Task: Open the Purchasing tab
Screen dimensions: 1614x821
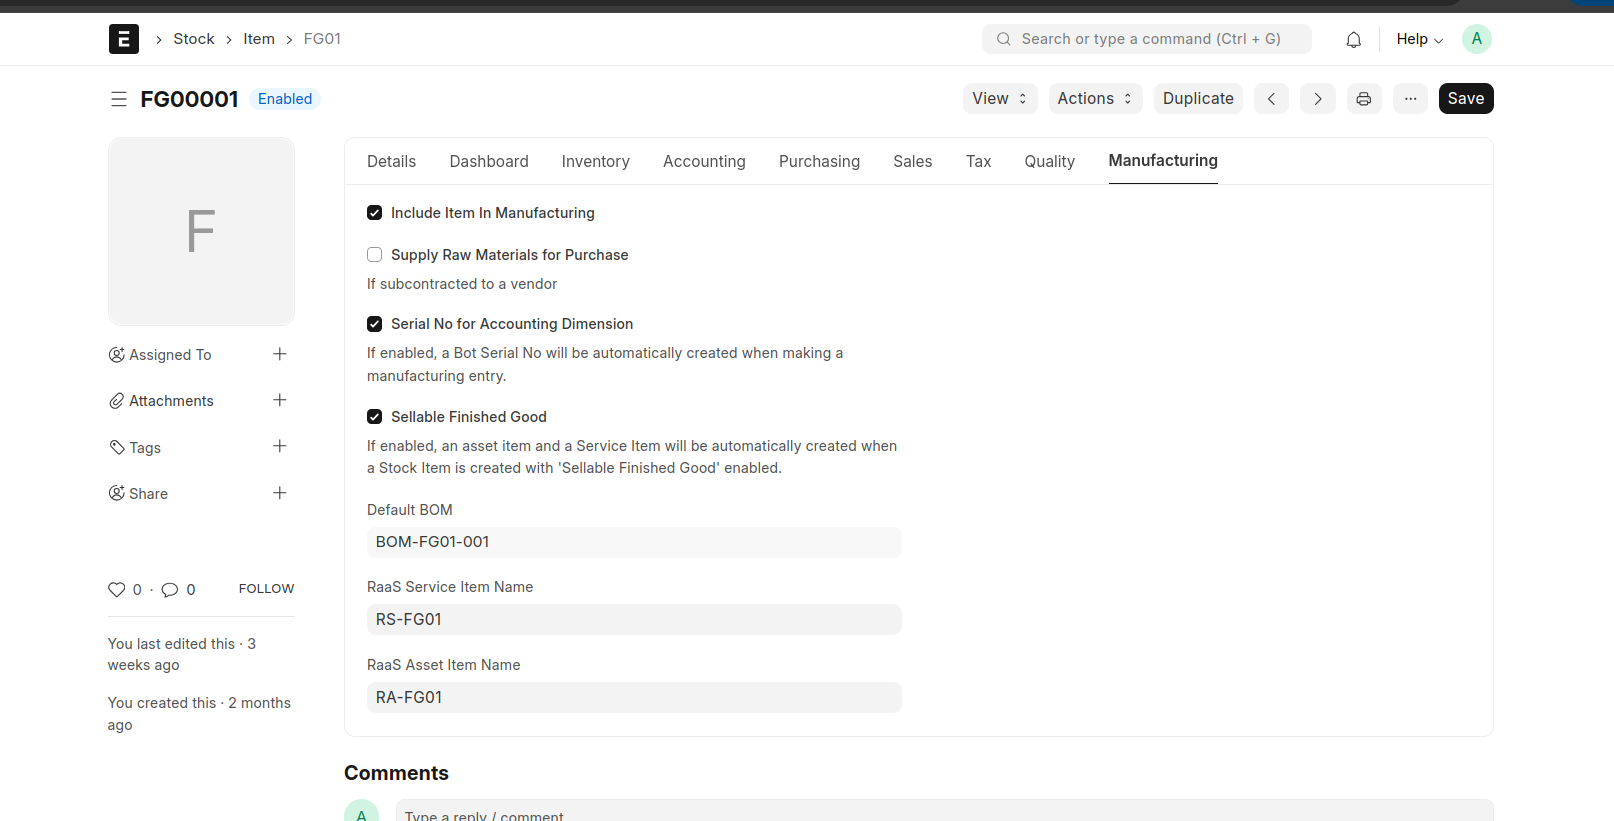Action: click(818, 162)
